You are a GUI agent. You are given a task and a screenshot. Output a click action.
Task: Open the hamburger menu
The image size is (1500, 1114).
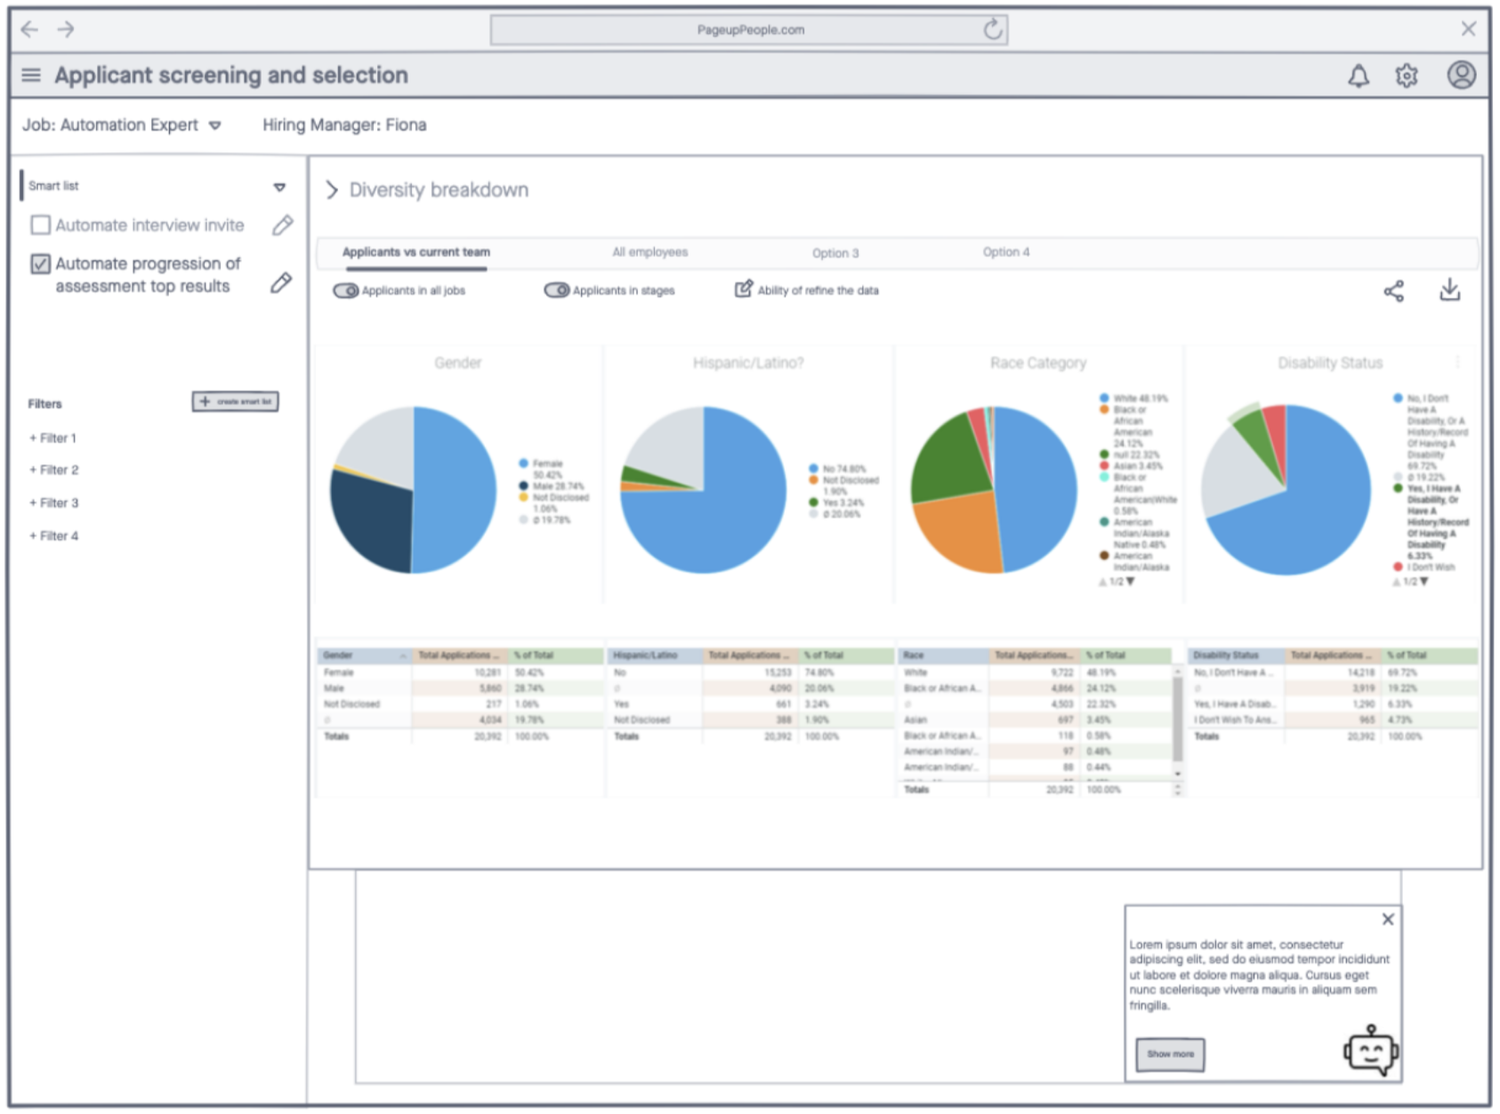pyautogui.click(x=31, y=75)
